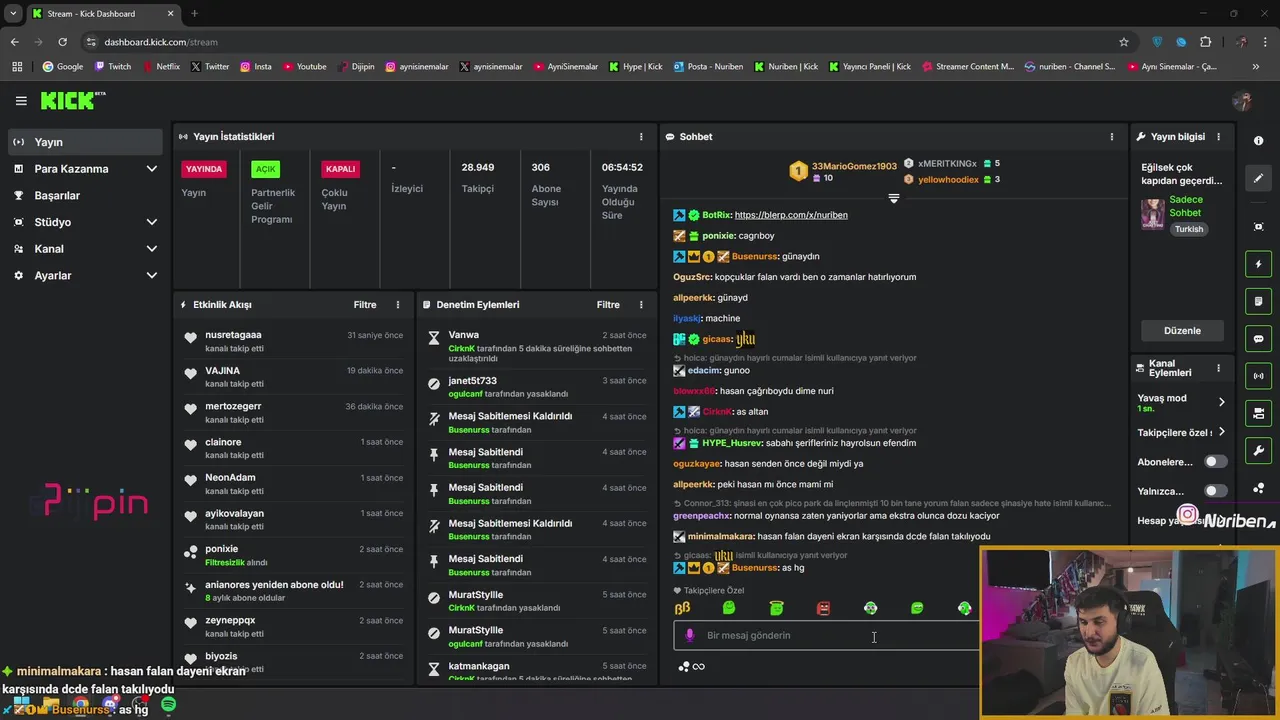The image size is (1280, 720).
Task: Open the browser extensions puzzle icon
Action: click(x=1206, y=42)
